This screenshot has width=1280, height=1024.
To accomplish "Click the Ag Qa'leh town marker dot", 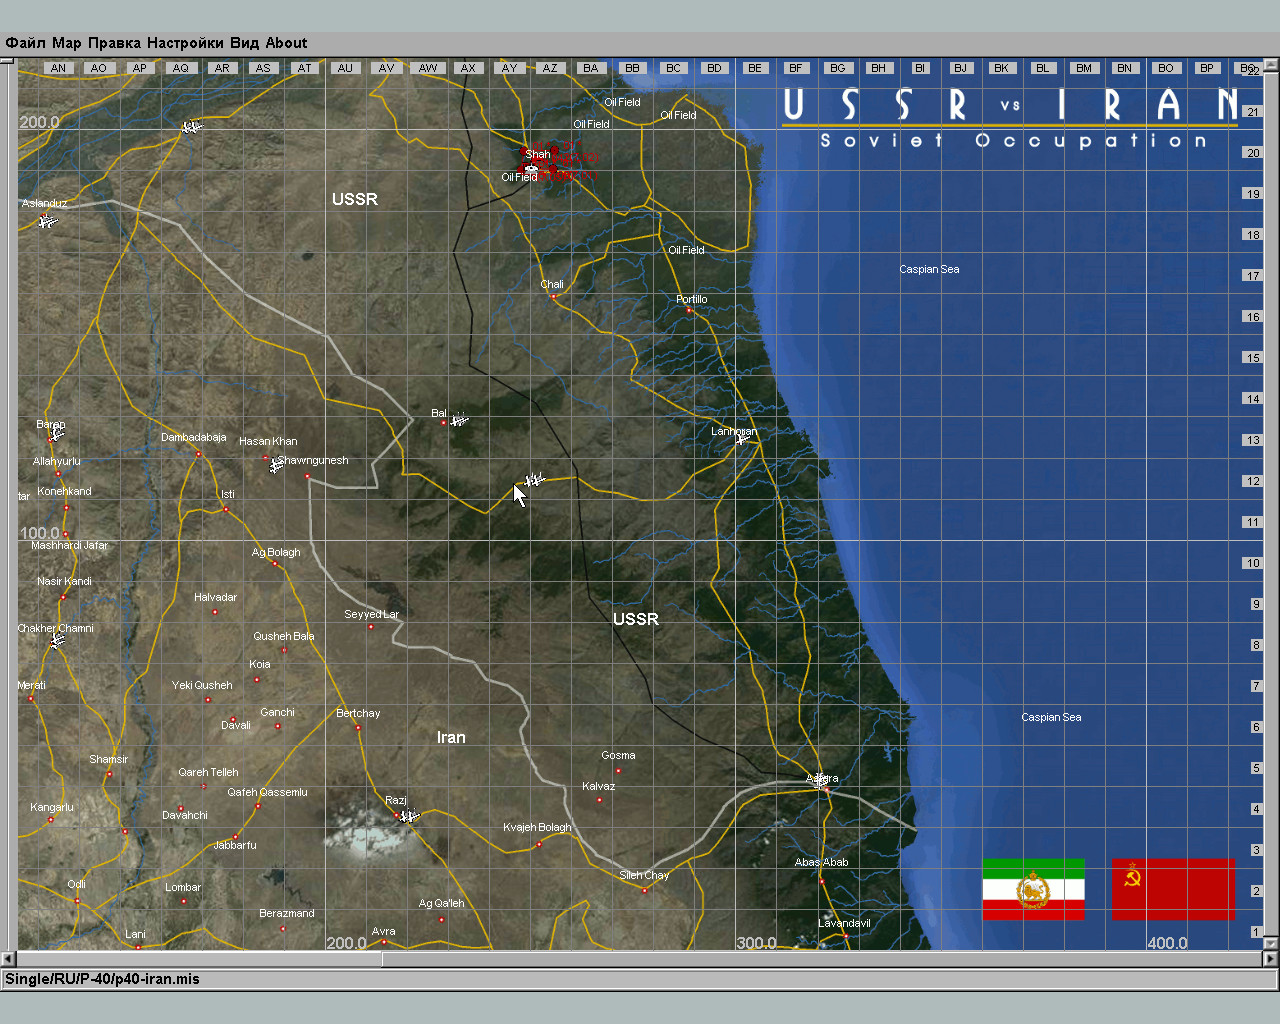I will tap(441, 919).
